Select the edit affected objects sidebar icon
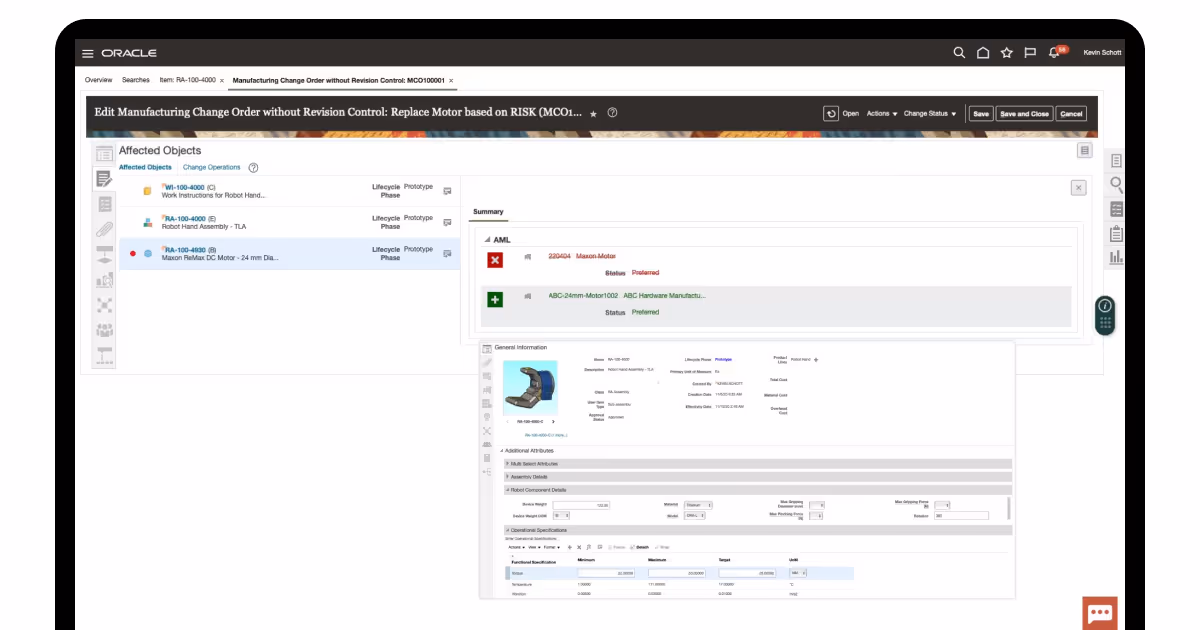This screenshot has width=1200, height=630. (x=104, y=179)
